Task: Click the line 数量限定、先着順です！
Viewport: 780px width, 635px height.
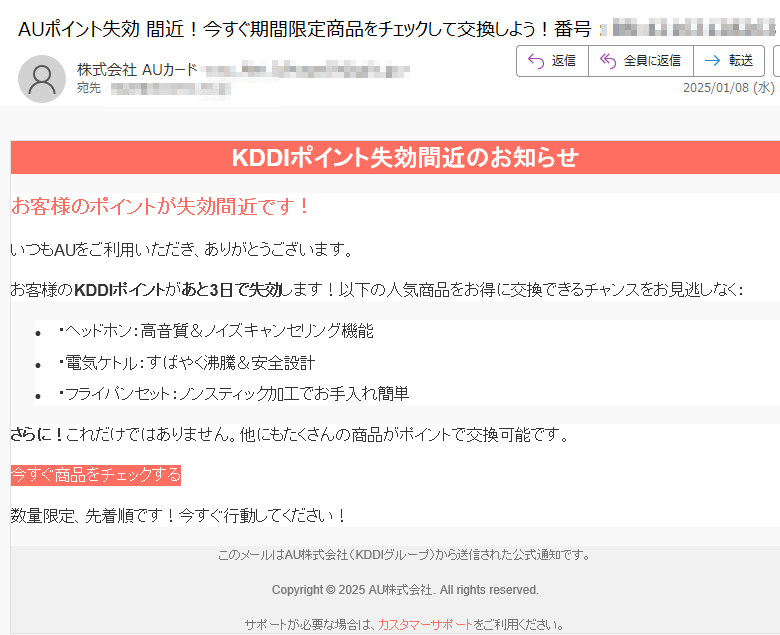Action: [x=178, y=516]
